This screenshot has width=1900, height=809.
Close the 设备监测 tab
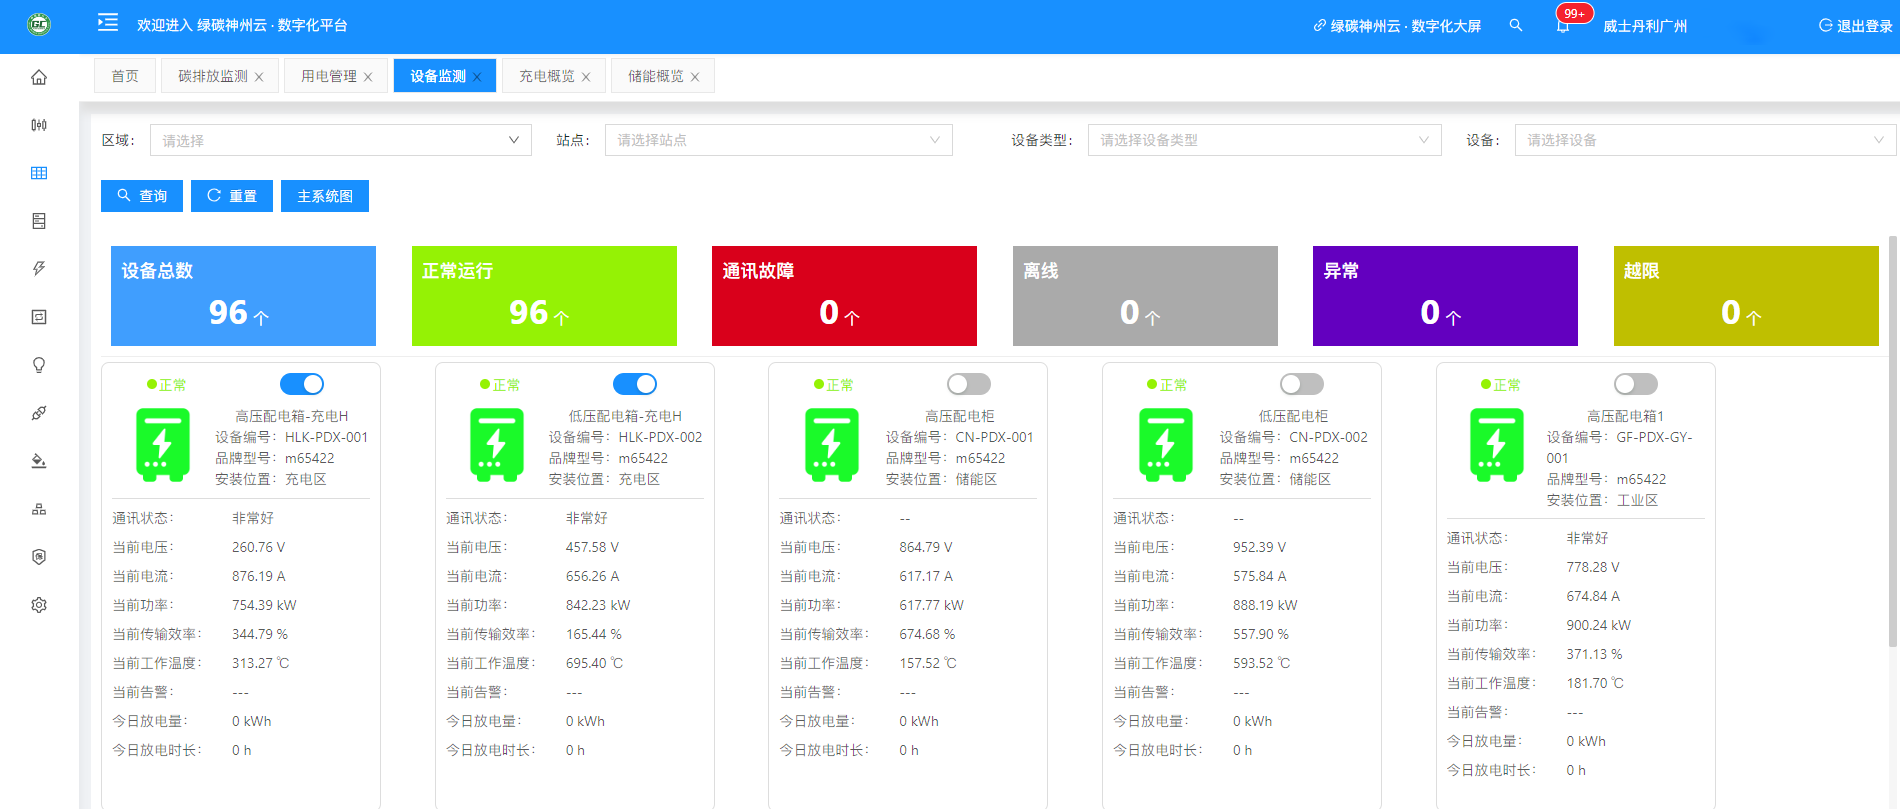(x=477, y=77)
